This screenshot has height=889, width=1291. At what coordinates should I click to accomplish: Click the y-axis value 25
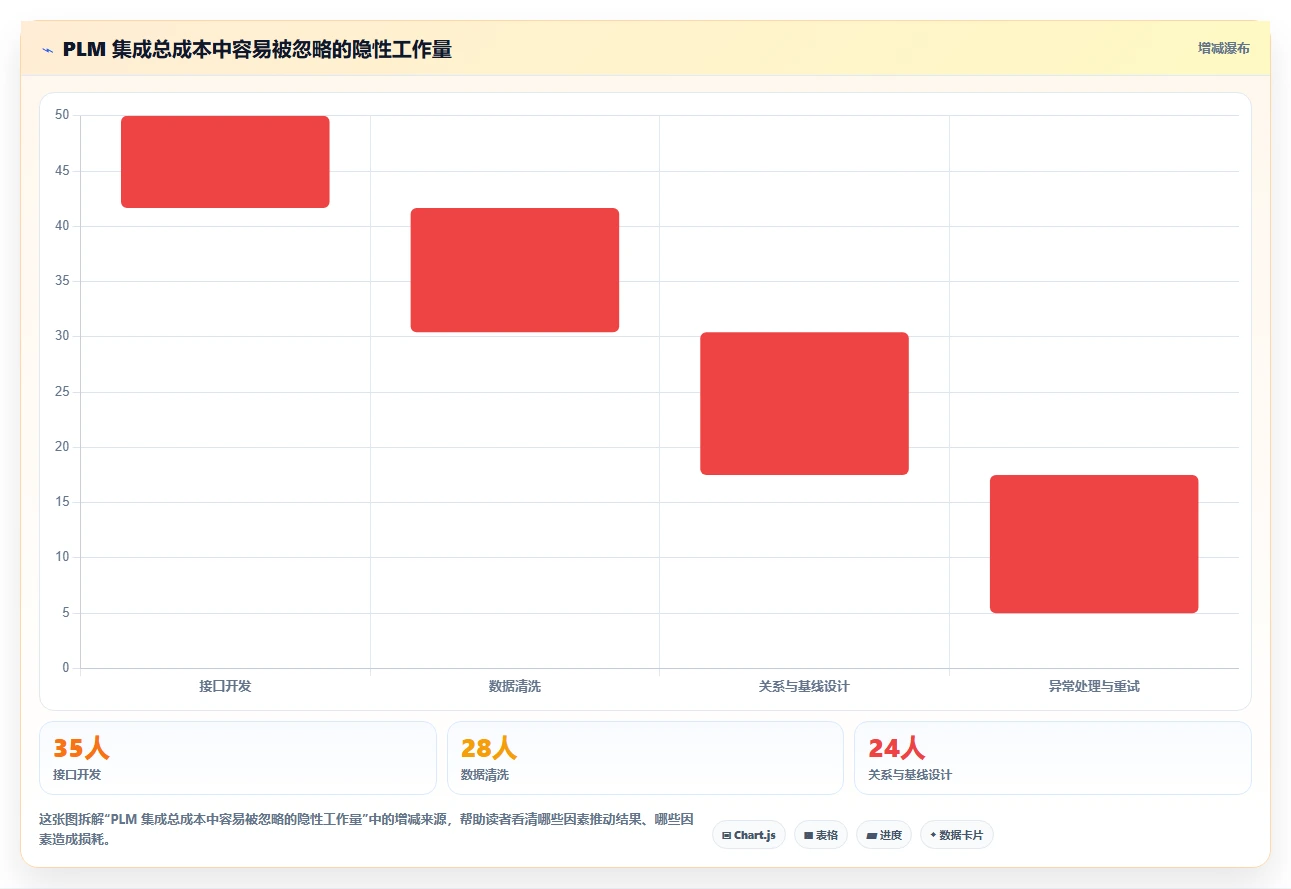(62, 391)
